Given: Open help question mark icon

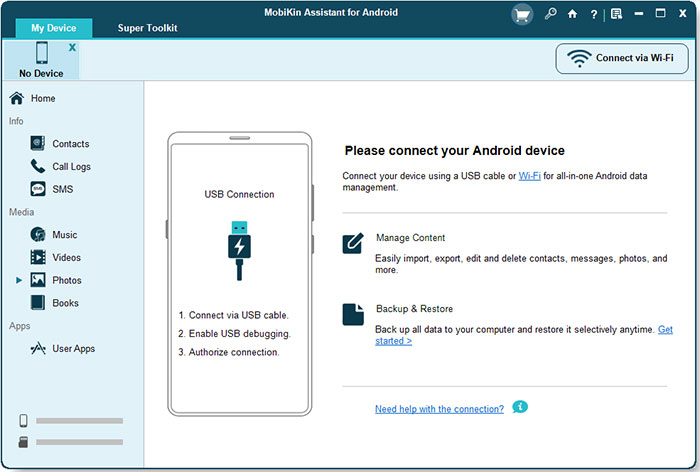Looking at the screenshot, I should pyautogui.click(x=593, y=15).
